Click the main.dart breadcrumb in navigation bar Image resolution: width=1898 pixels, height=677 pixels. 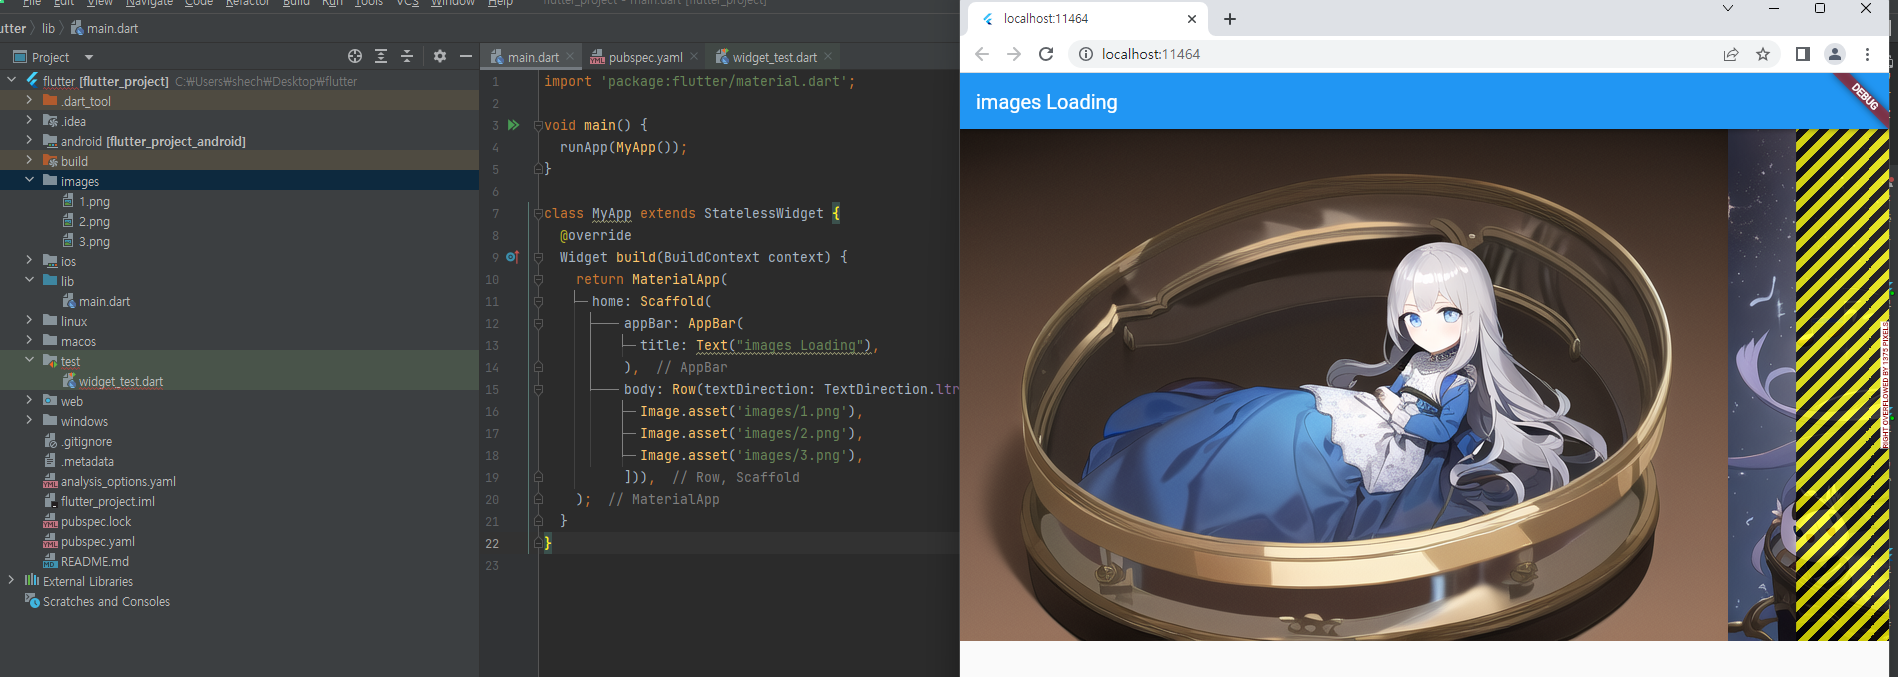click(104, 28)
